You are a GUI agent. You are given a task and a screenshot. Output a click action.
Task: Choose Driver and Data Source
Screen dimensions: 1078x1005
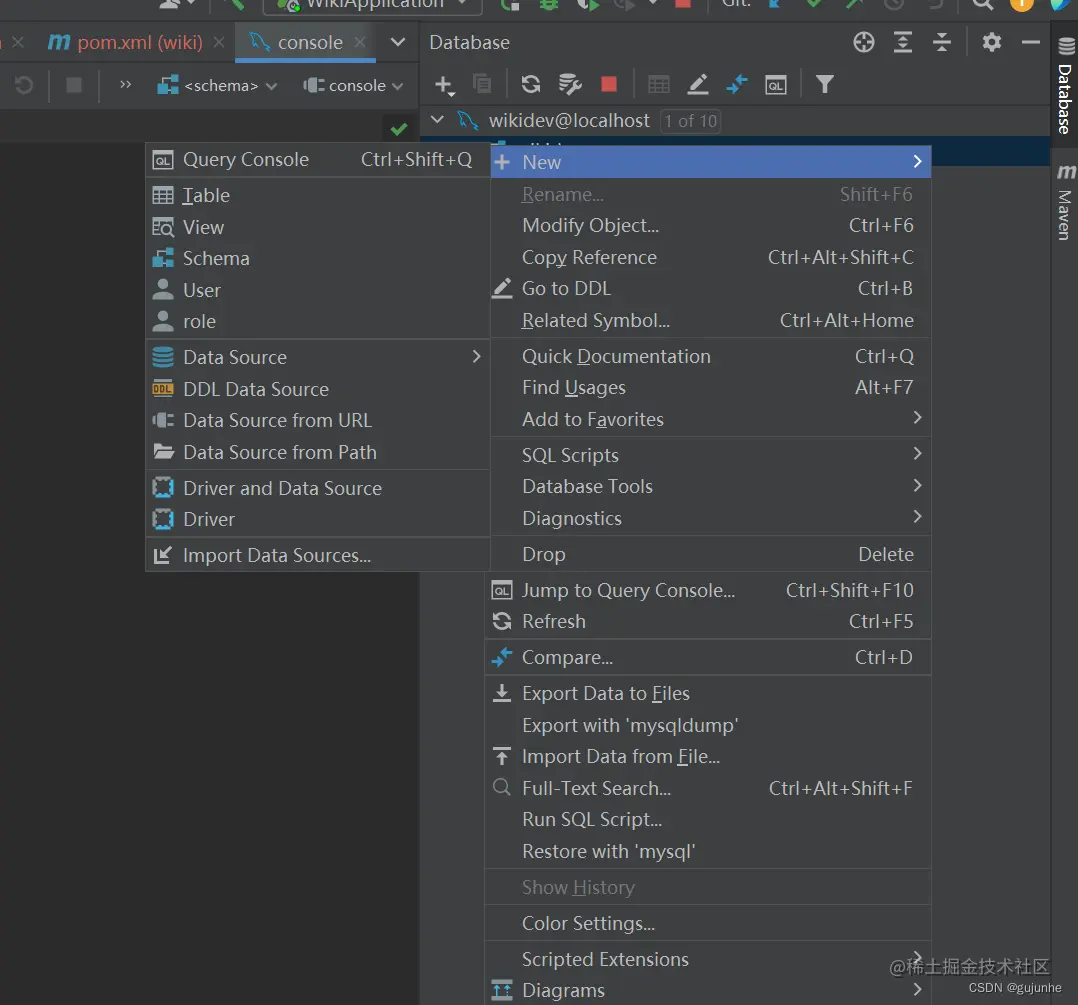pos(317,488)
